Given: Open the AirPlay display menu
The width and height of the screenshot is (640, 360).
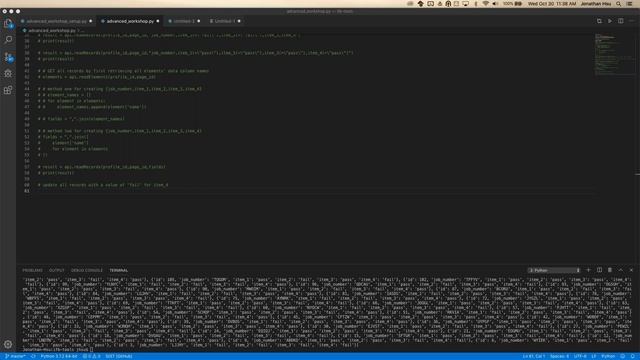Looking at the screenshot, I should coord(466,4).
